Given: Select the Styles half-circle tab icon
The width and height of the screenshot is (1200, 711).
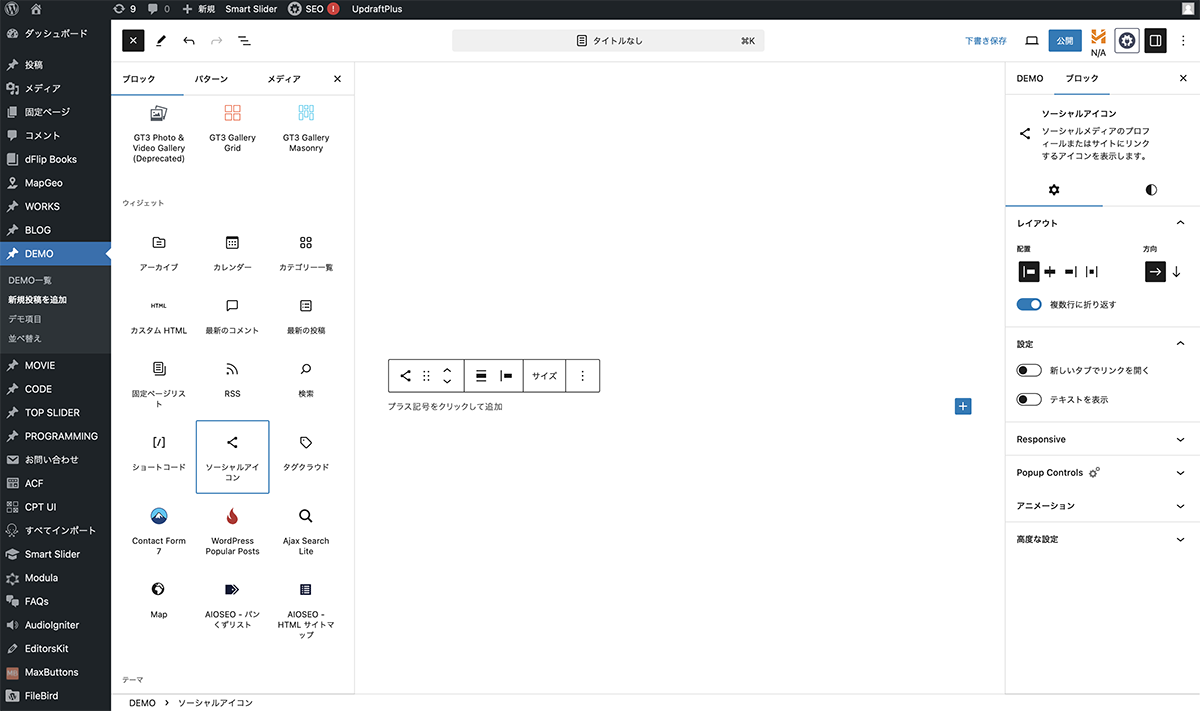Looking at the screenshot, I should coord(1151,190).
